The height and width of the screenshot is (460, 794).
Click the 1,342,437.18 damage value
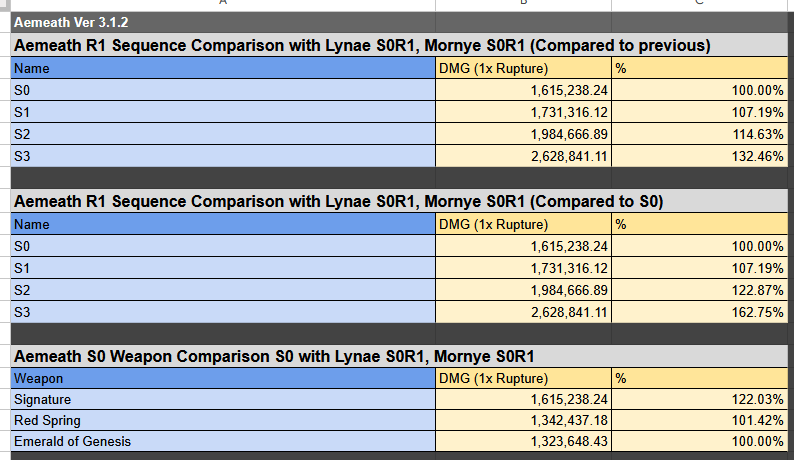523,420
